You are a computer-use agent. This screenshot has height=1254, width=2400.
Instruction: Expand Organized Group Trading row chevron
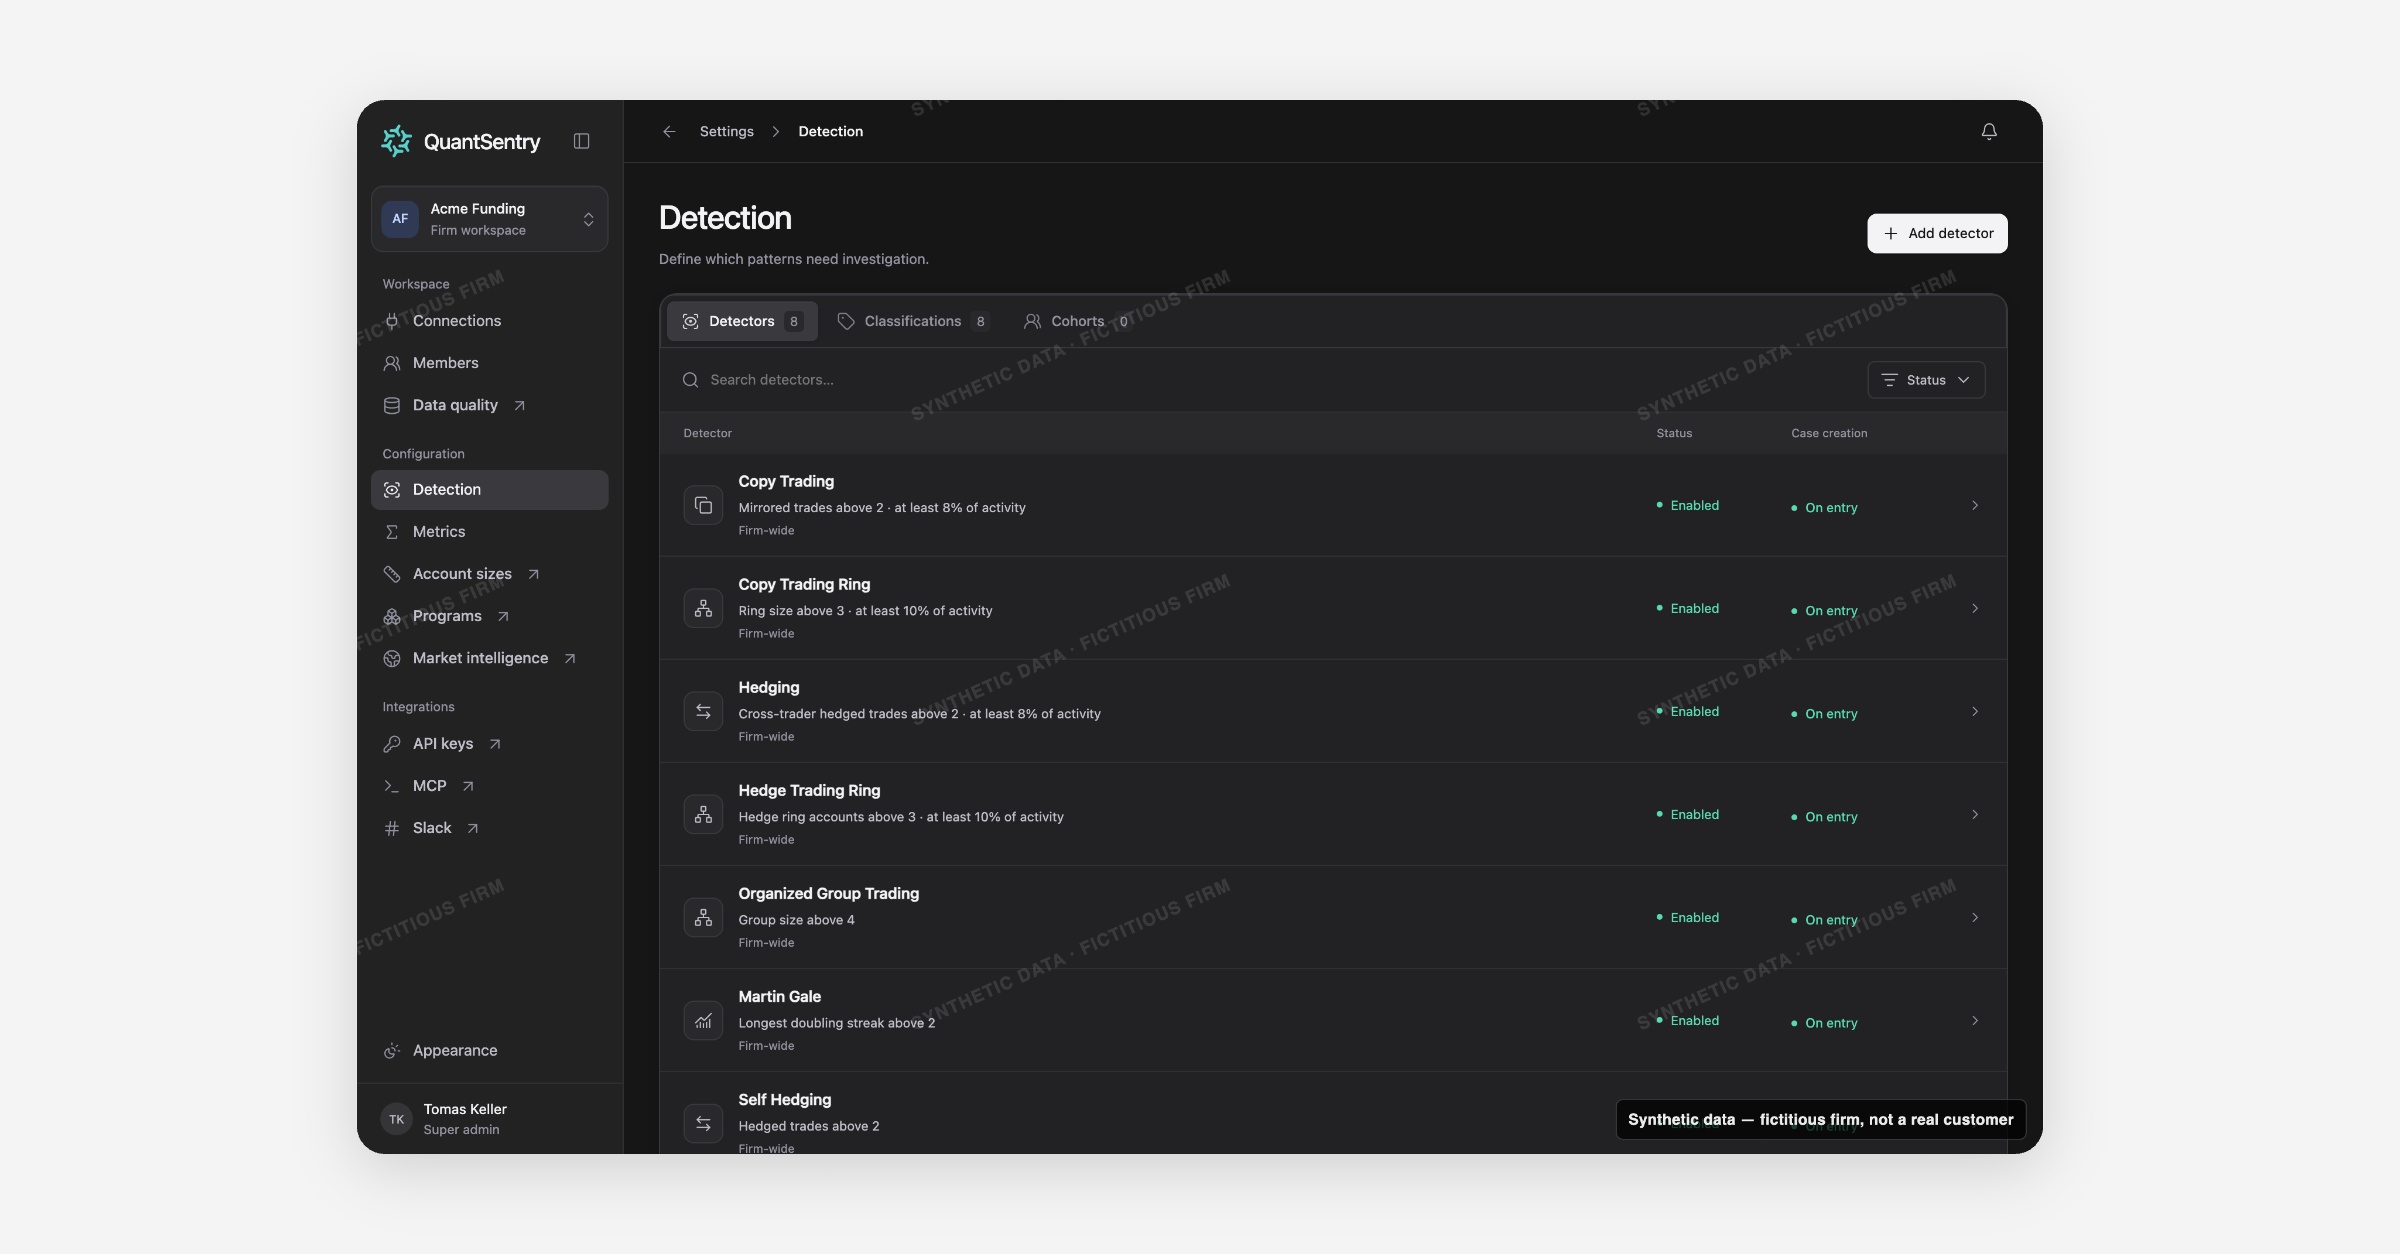pos(1975,917)
